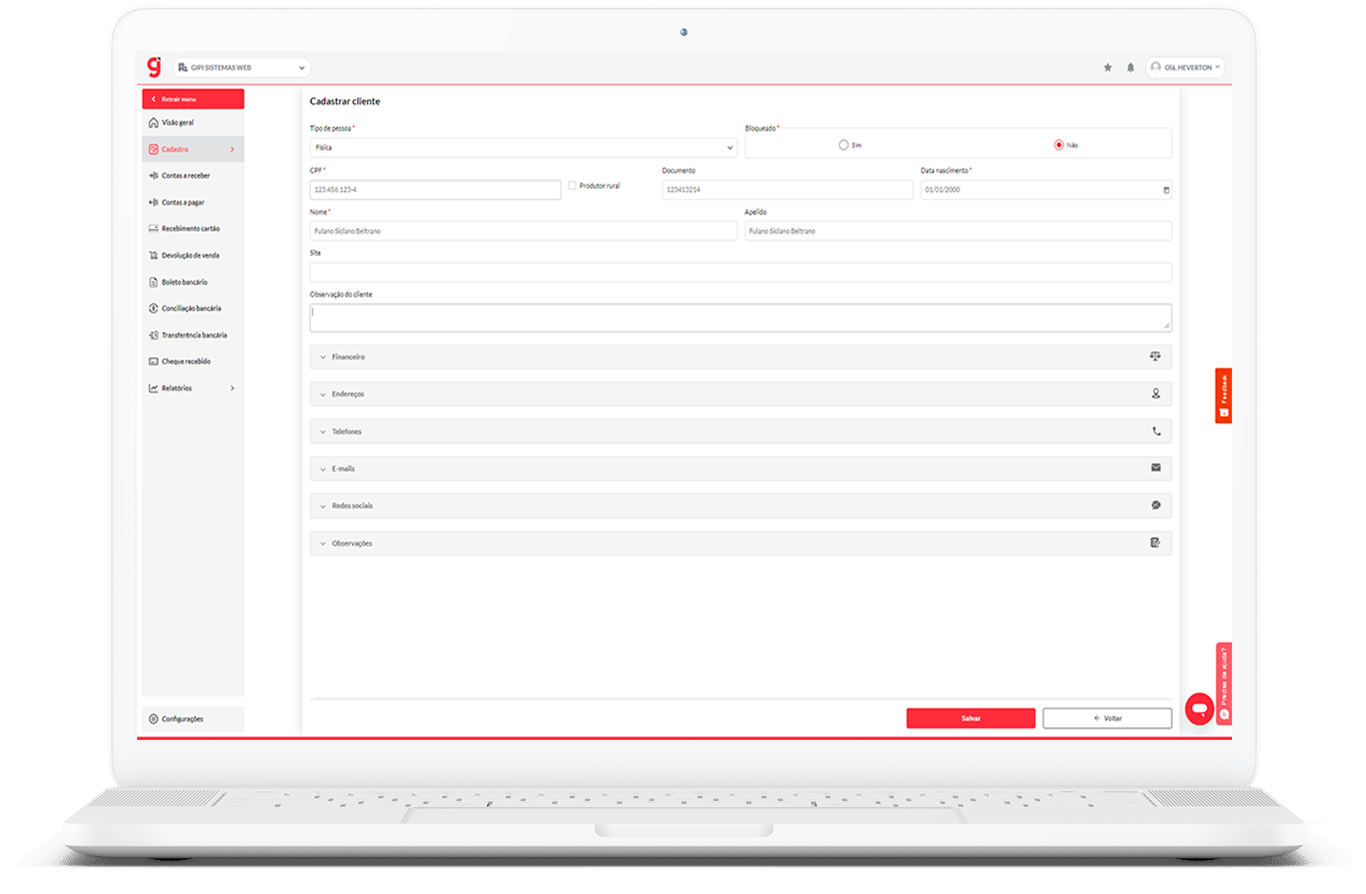Open the notifications bell icon
This screenshot has width=1366, height=894.
click(1131, 68)
